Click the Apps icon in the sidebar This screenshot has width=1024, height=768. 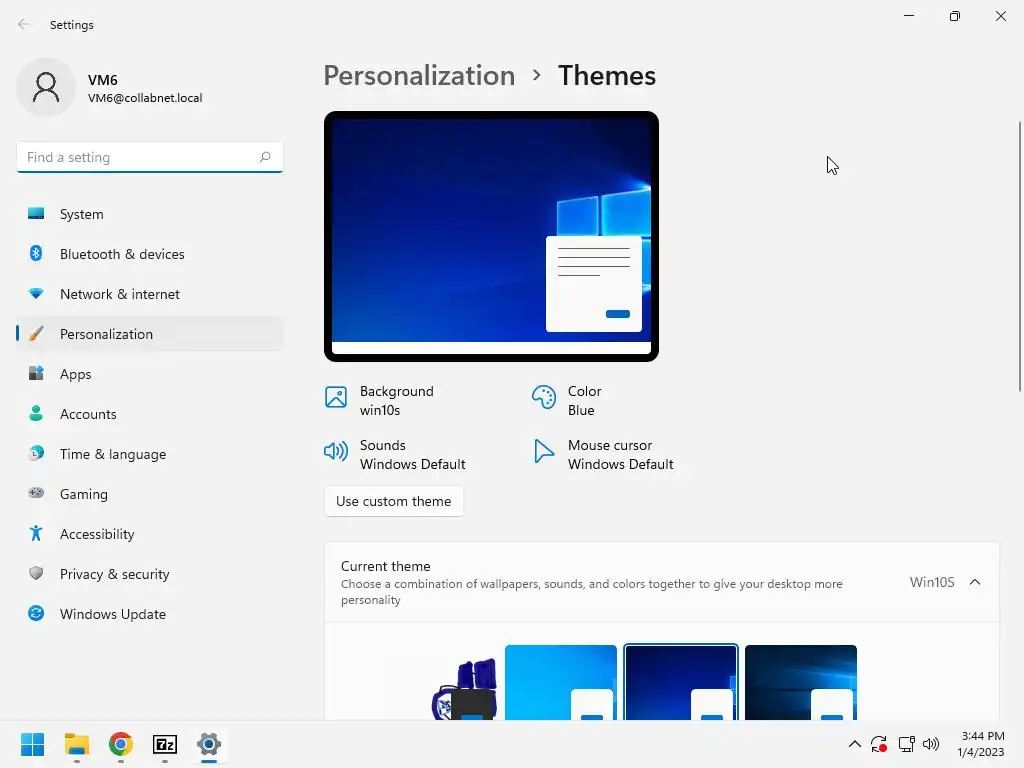click(x=36, y=374)
